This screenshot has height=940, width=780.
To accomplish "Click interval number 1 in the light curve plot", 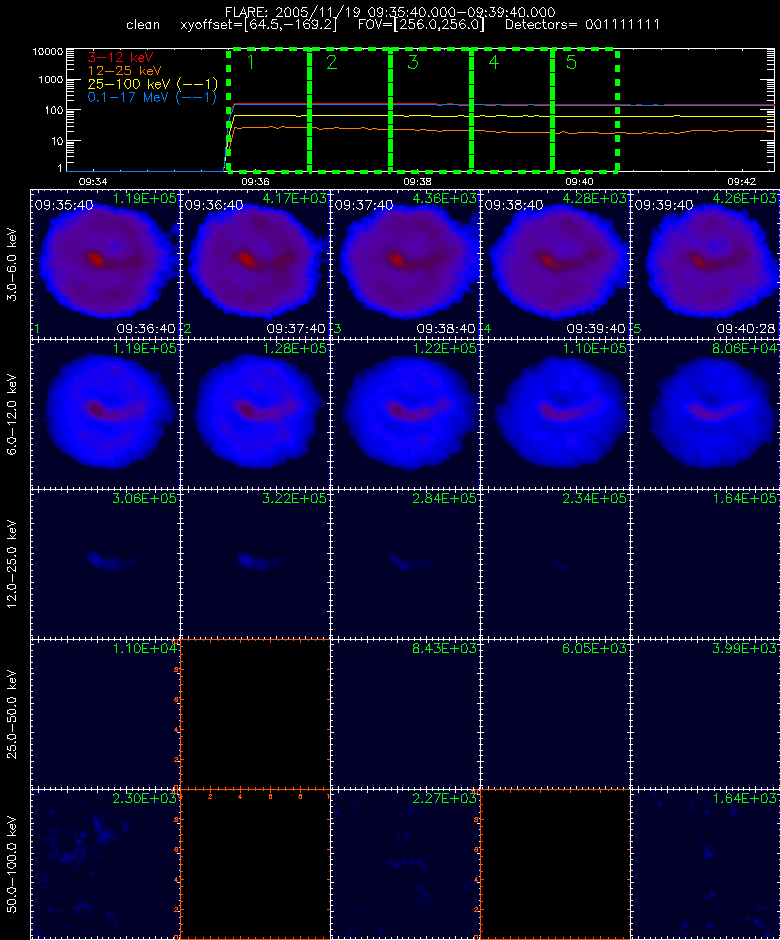I will click(251, 62).
